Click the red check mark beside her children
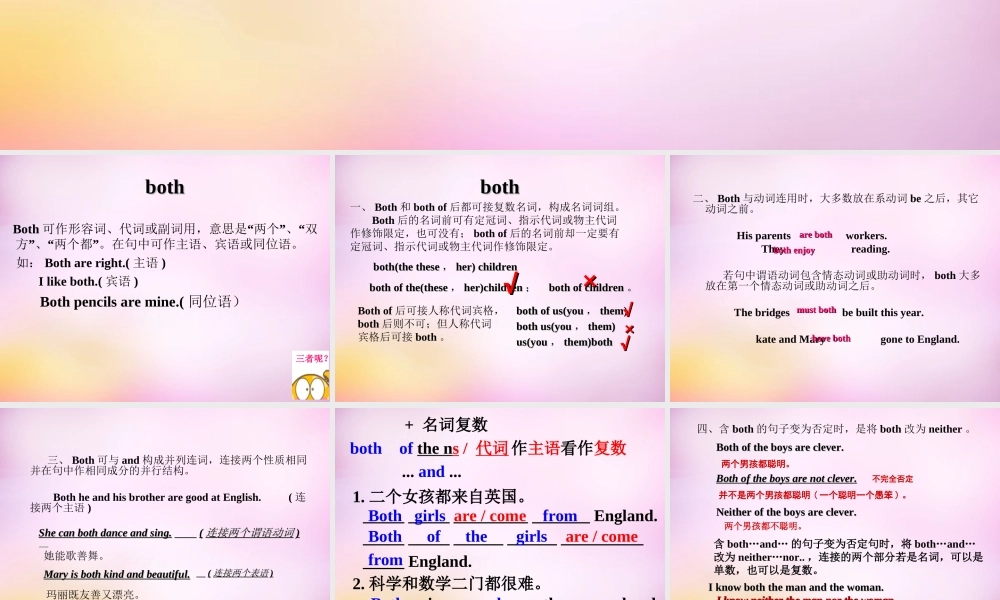 click(x=513, y=284)
